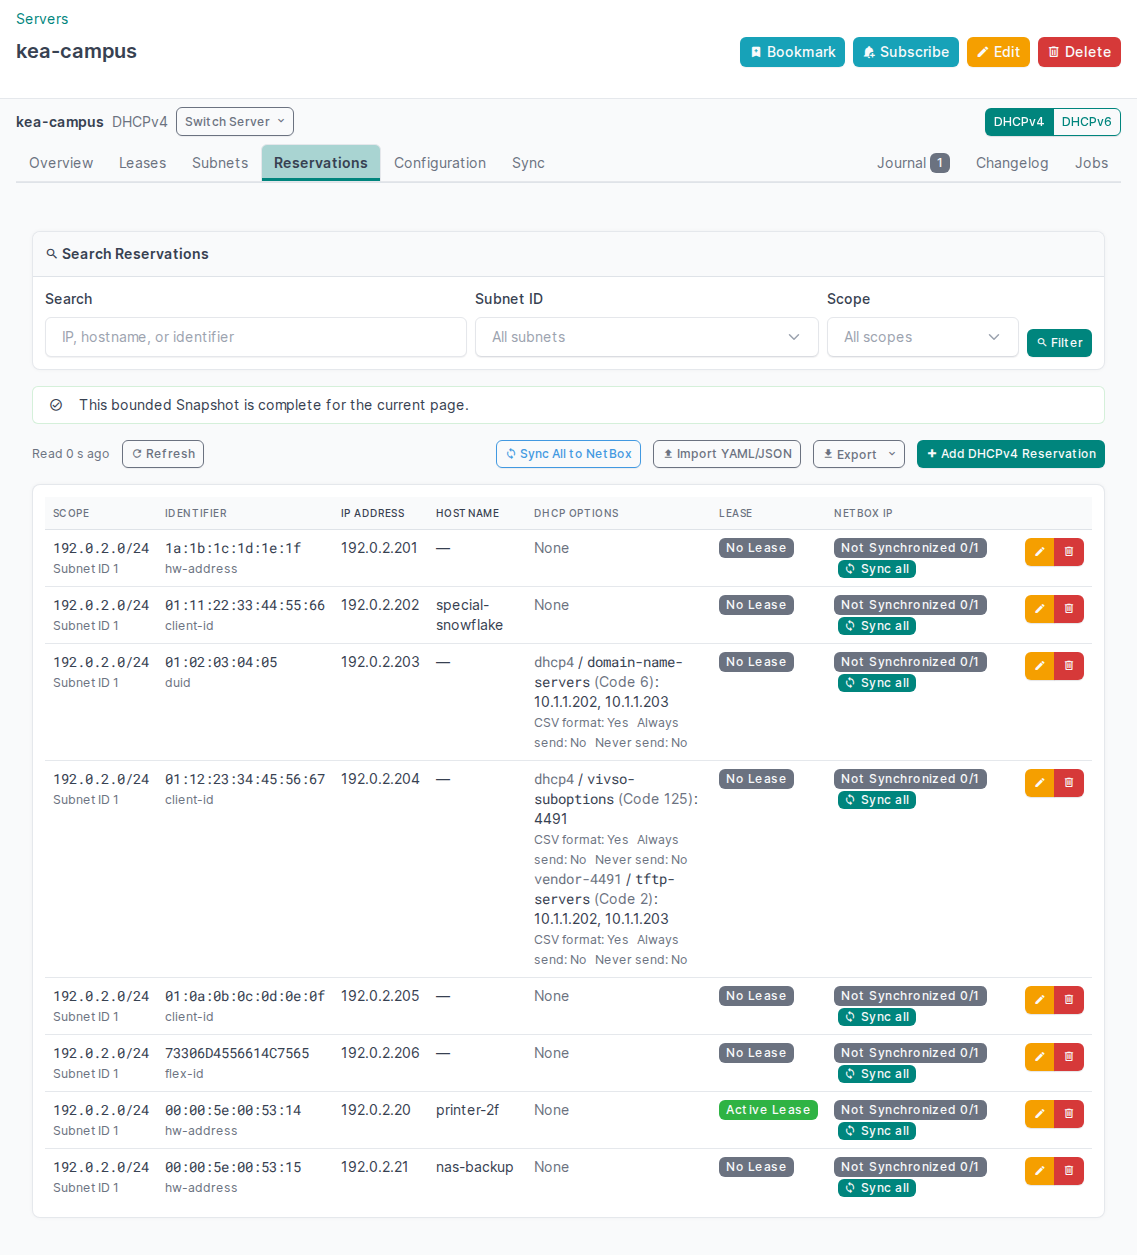Delete the 192.0.2.203 reservation trash icon
Viewport: 1137px width, 1255px height.
(1069, 666)
